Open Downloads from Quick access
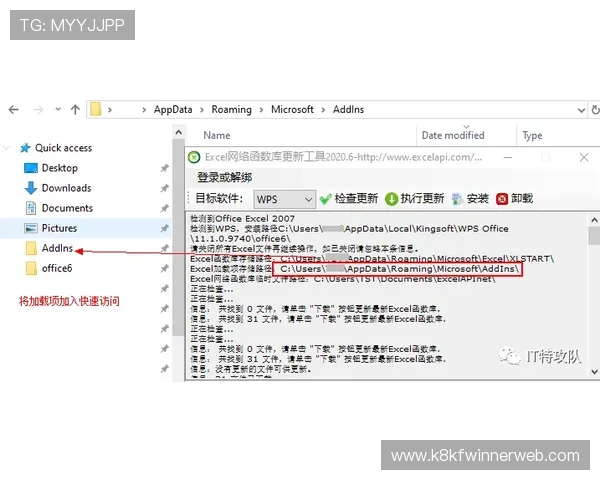This screenshot has height=480, width=600. click(66, 188)
